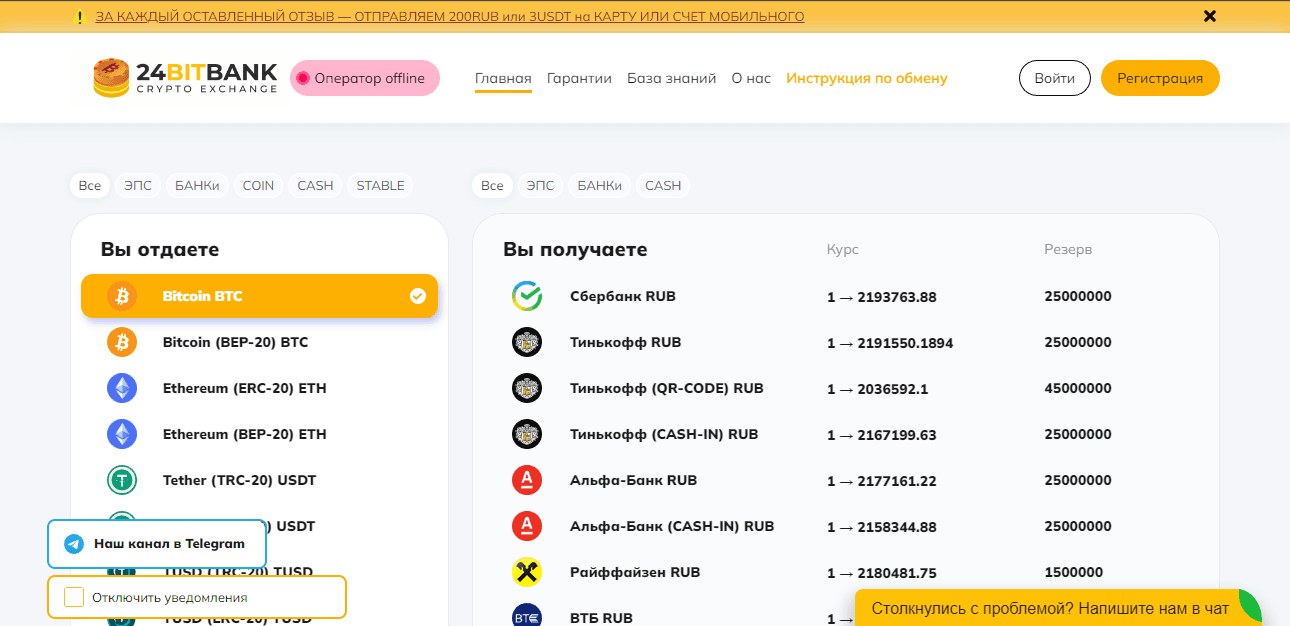
Task: Open the Гарантии menu item
Action: (579, 78)
